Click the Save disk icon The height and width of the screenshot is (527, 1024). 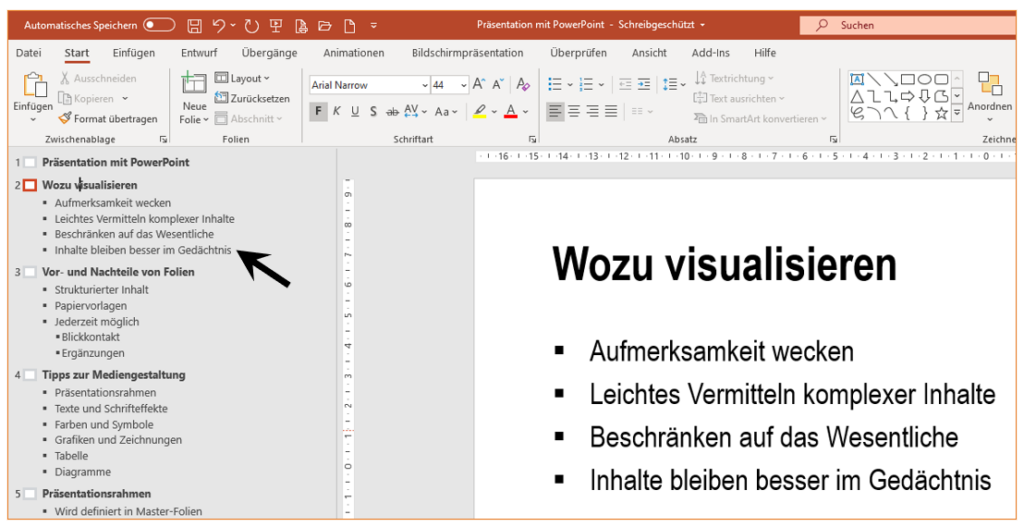195,25
